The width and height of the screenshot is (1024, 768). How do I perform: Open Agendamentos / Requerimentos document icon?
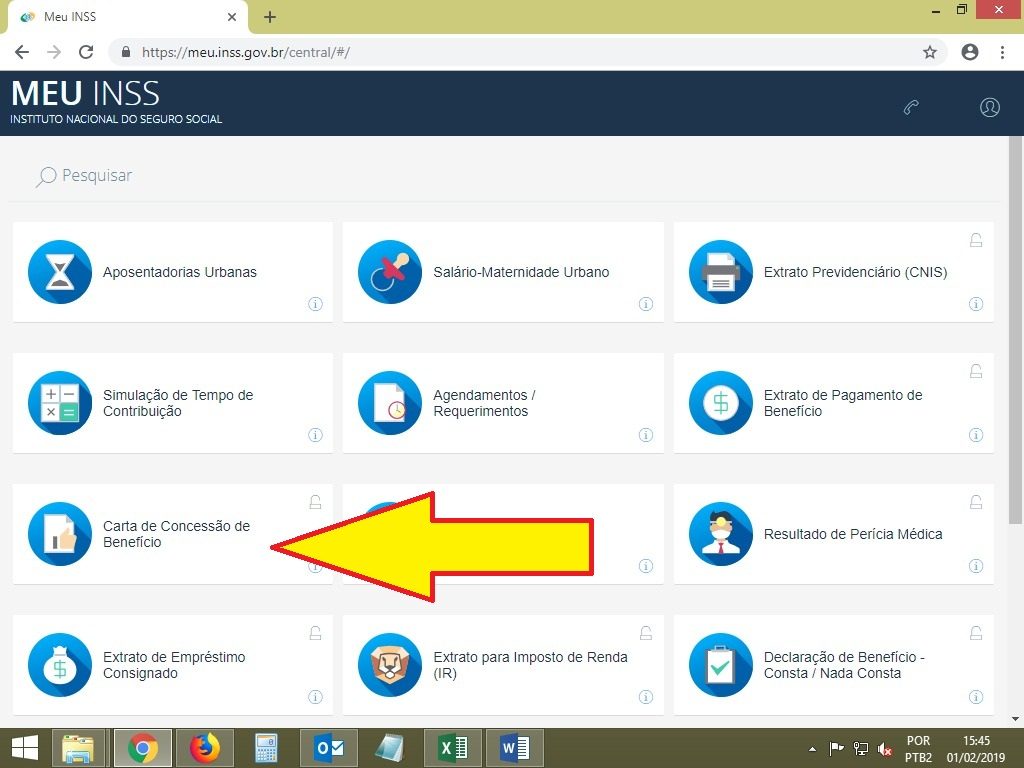390,403
